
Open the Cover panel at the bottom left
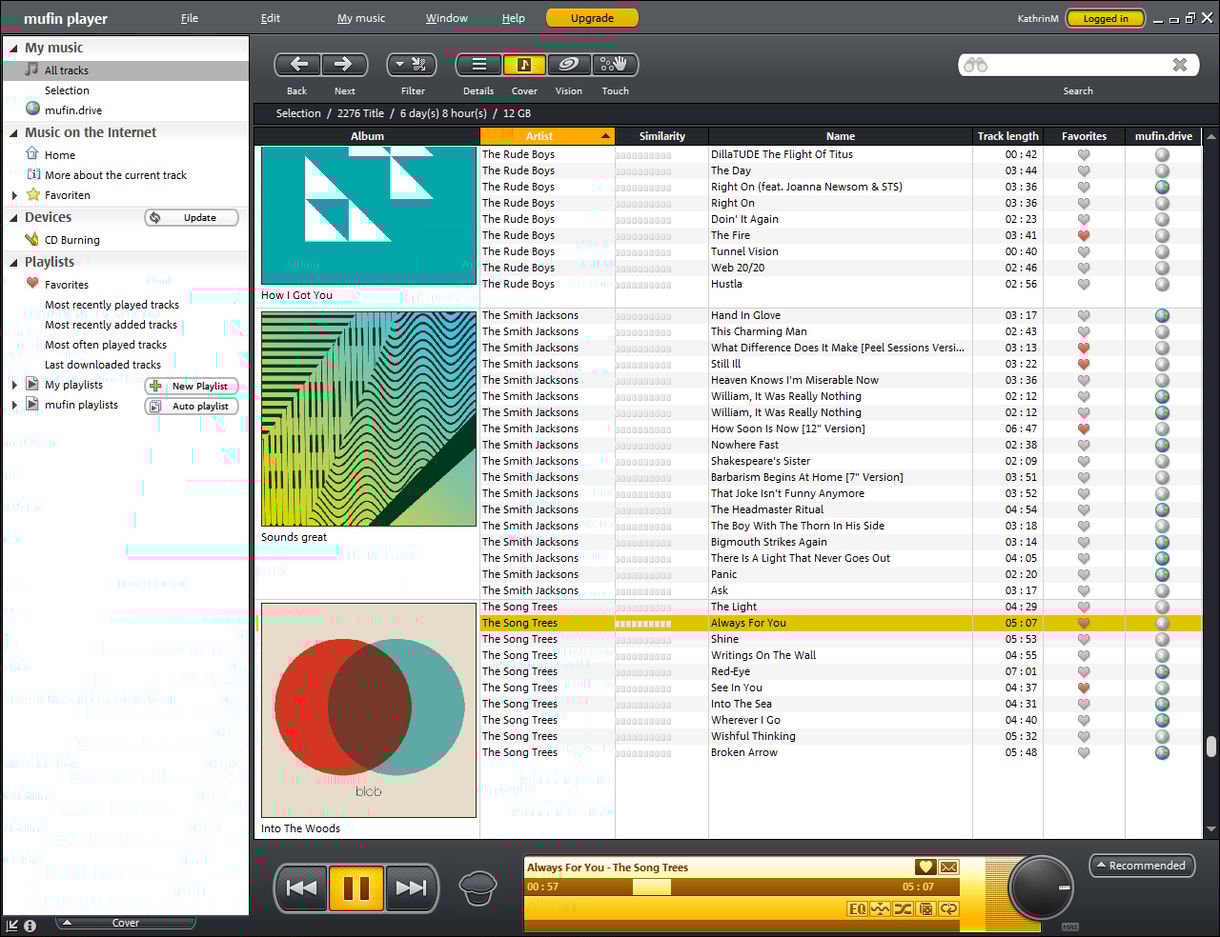[125, 923]
